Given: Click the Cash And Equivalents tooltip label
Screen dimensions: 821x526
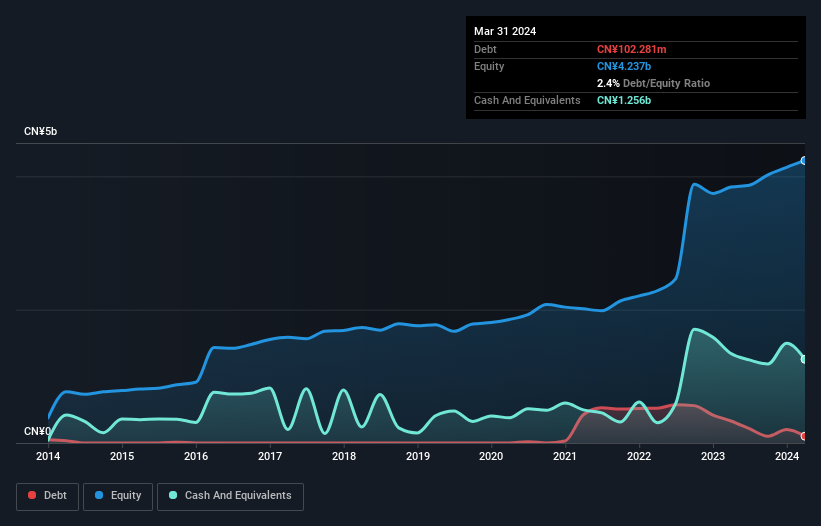Looking at the screenshot, I should [527, 100].
